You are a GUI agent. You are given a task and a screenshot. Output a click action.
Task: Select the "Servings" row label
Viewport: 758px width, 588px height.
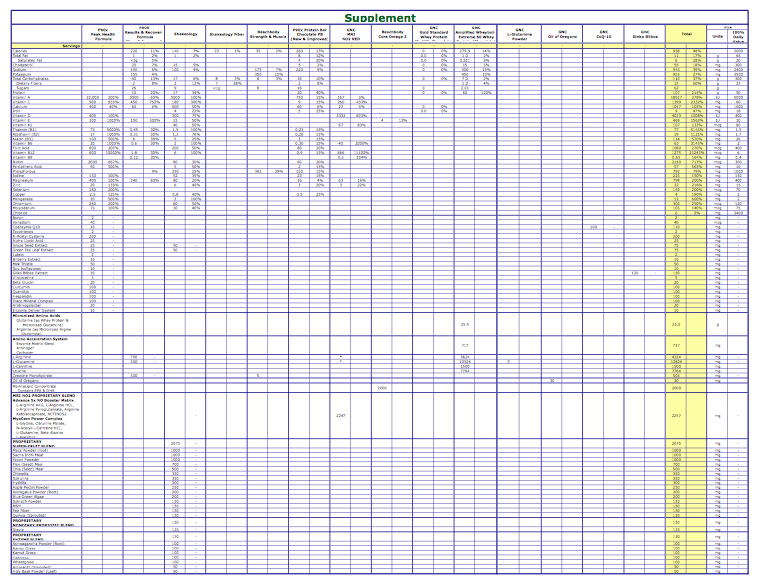(71, 46)
